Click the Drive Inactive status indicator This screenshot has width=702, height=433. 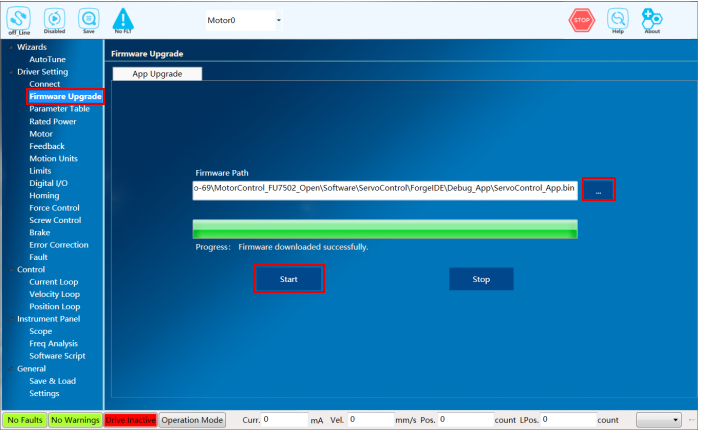coord(130,420)
